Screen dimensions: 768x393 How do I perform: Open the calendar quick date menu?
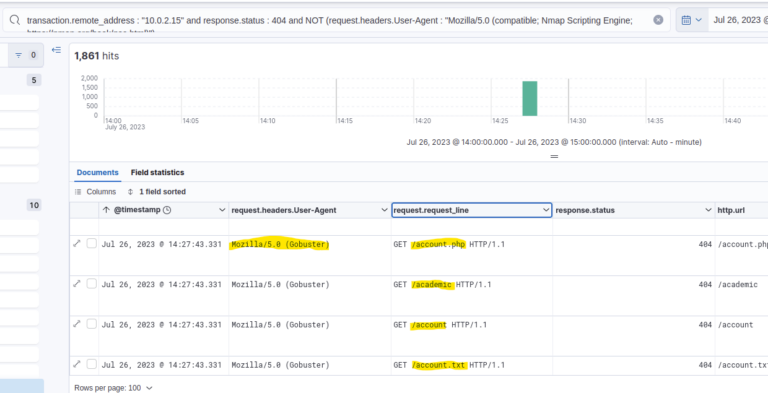pyautogui.click(x=692, y=20)
